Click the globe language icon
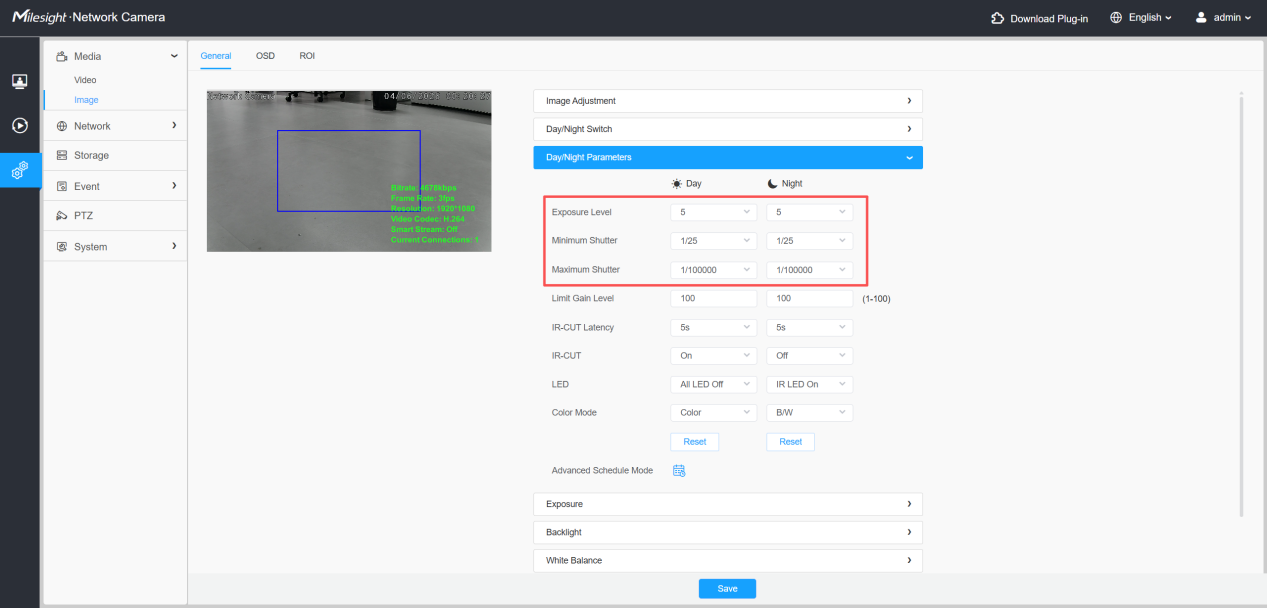Viewport: 1267px width, 608px height. point(1116,18)
